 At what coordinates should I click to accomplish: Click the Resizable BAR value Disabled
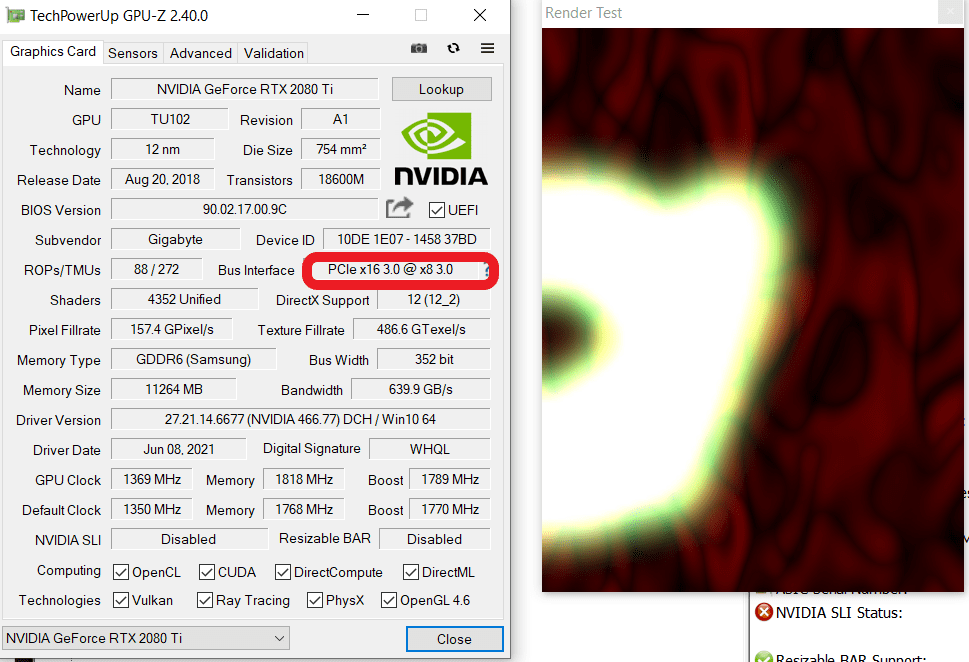point(434,539)
